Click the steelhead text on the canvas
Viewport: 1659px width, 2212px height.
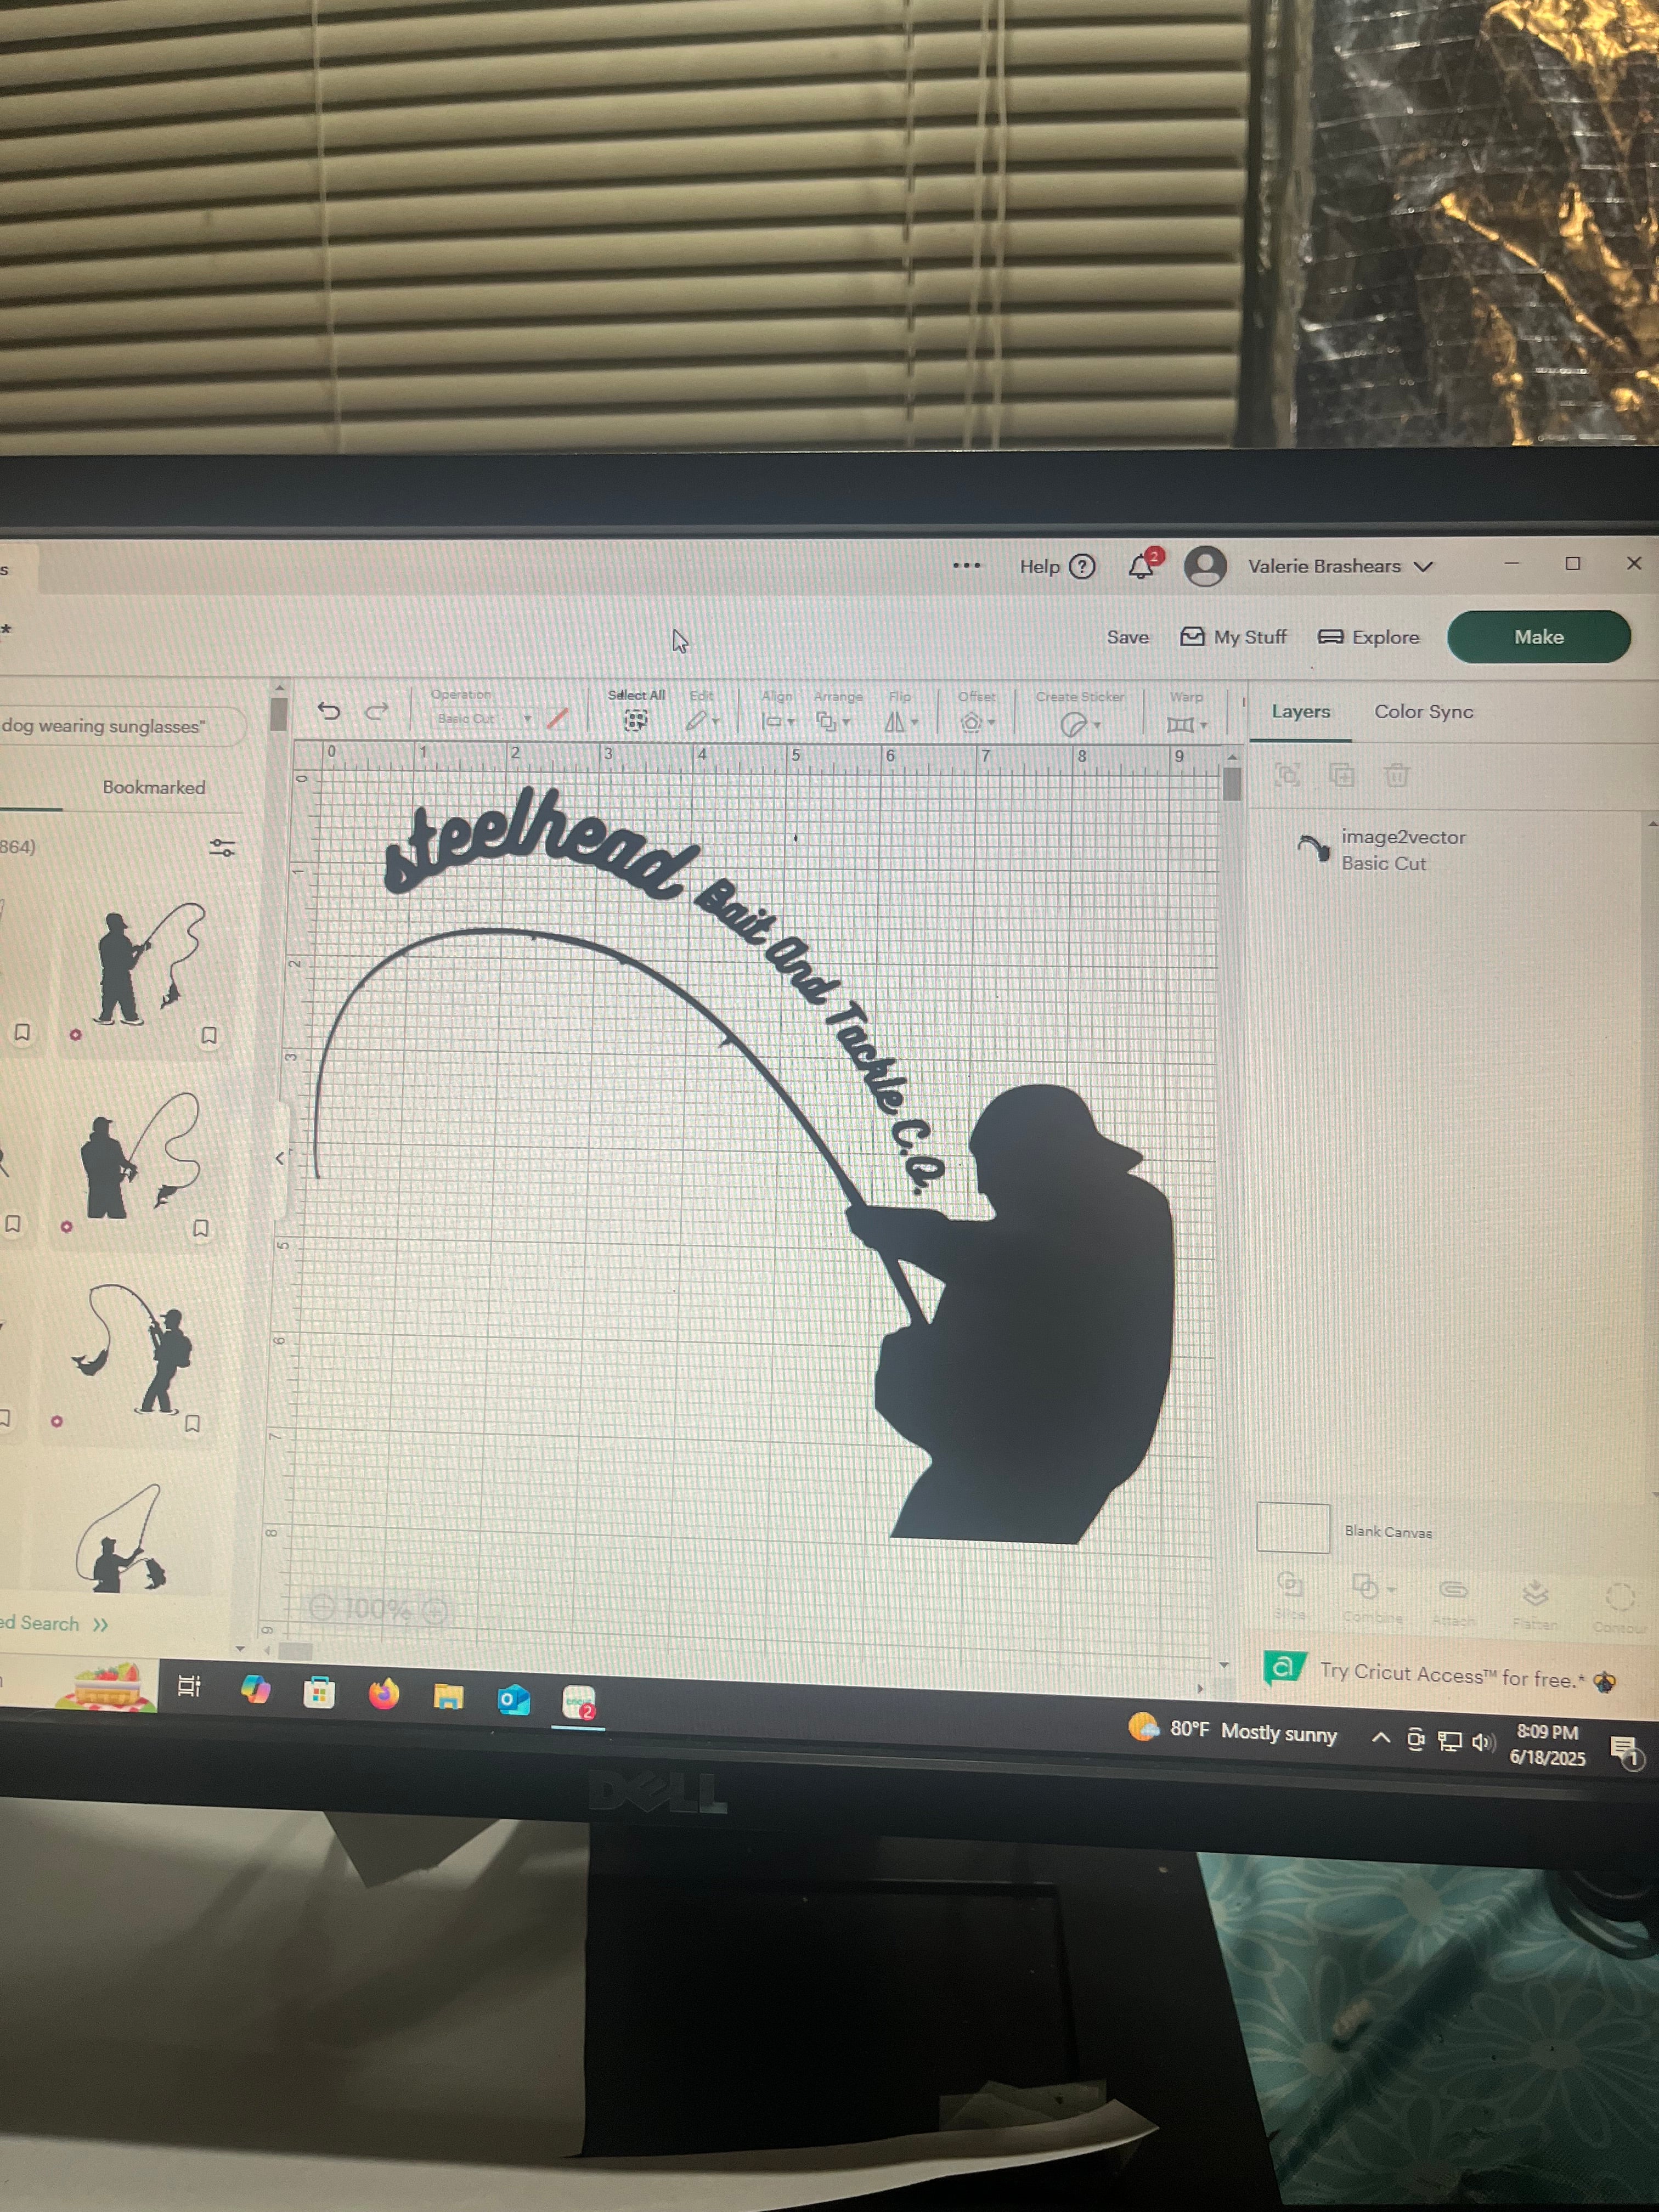click(x=540, y=843)
